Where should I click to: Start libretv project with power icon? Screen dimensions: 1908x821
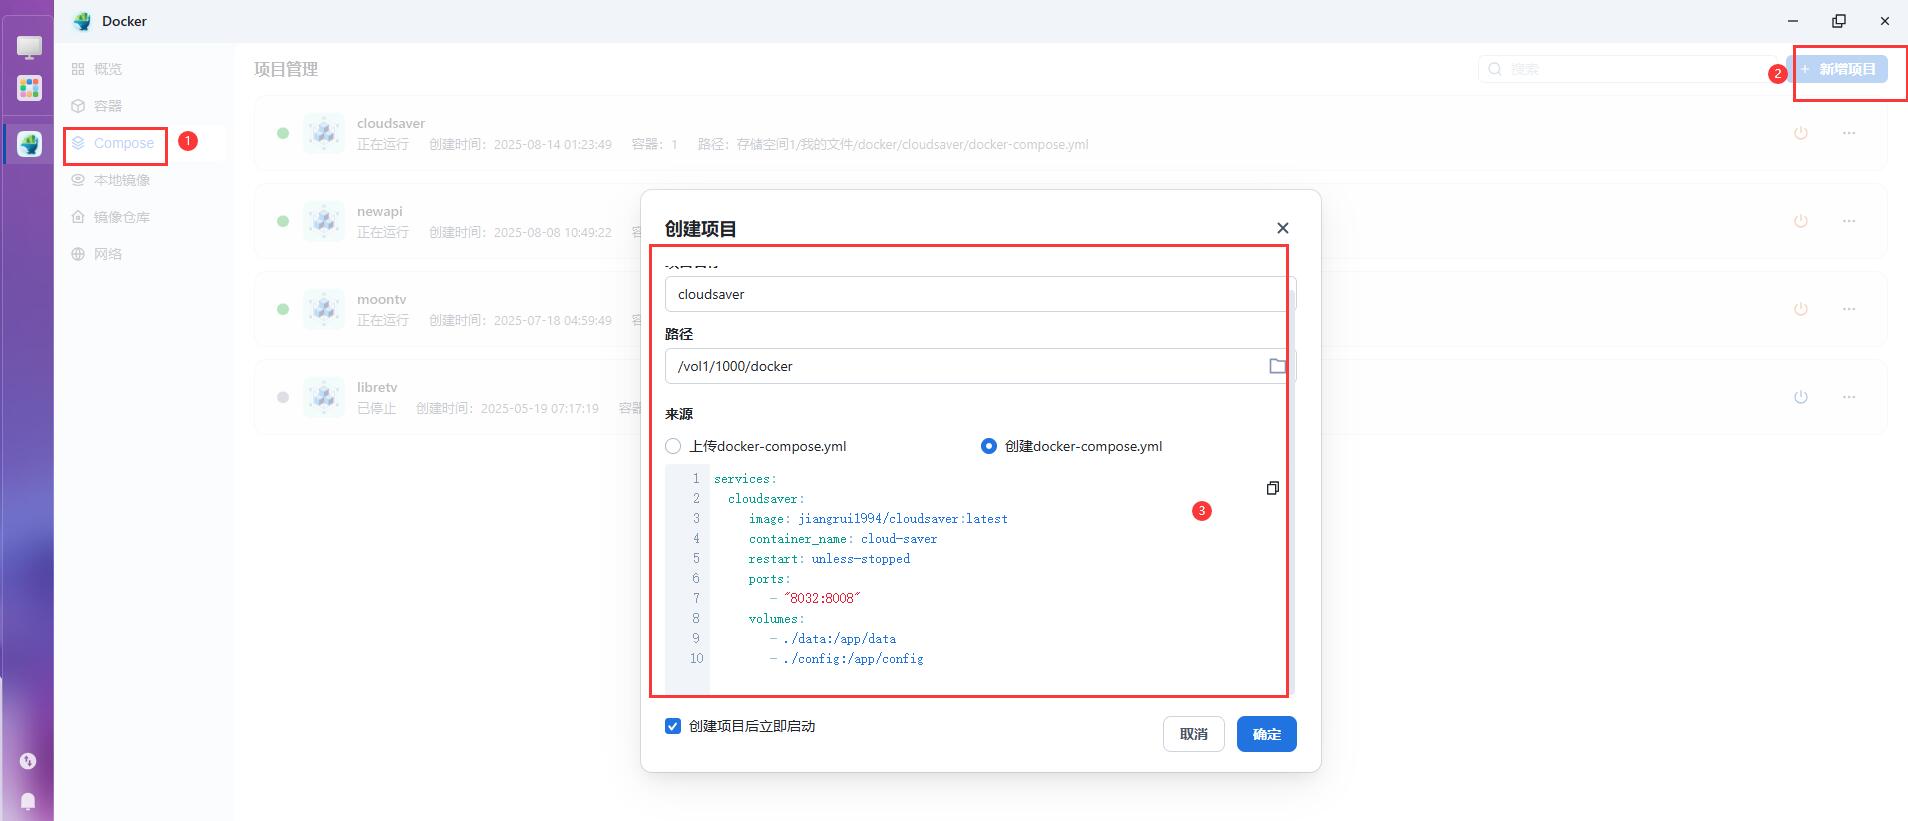click(1801, 397)
